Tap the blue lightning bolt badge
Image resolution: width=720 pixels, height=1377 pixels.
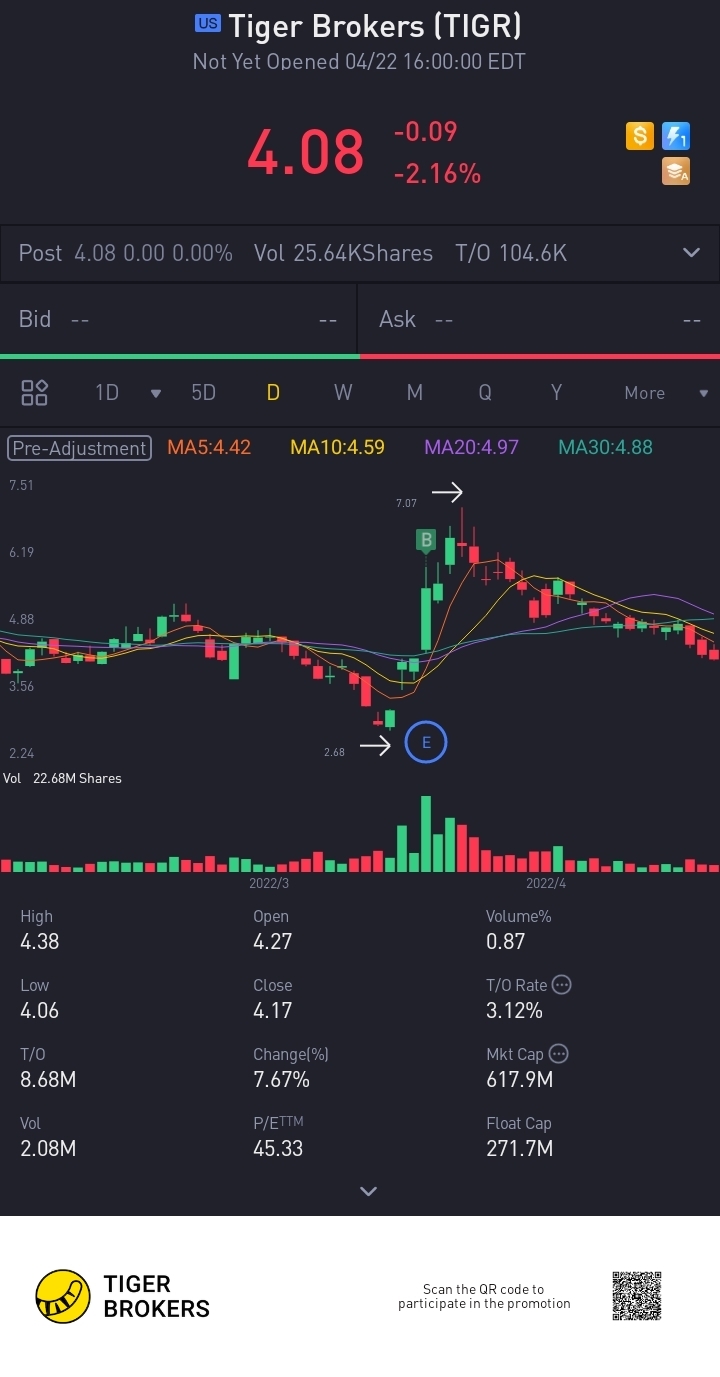677,136
